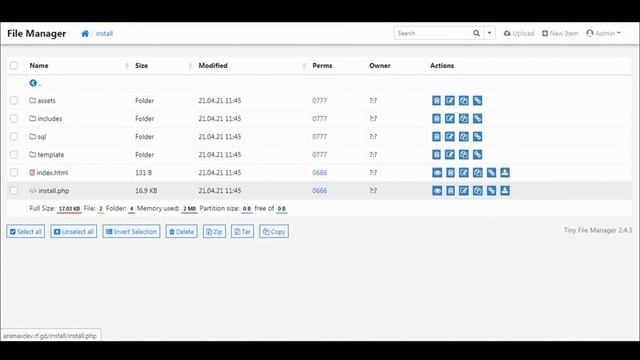Check the index.html row checkbox

click(14, 173)
